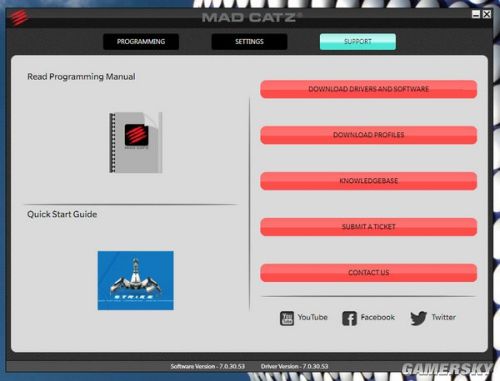
Task: Click the Facebook icon
Action: click(349, 318)
